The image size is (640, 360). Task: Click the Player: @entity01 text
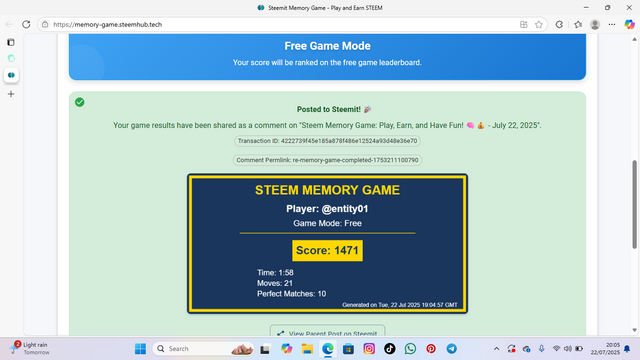pyautogui.click(x=327, y=209)
